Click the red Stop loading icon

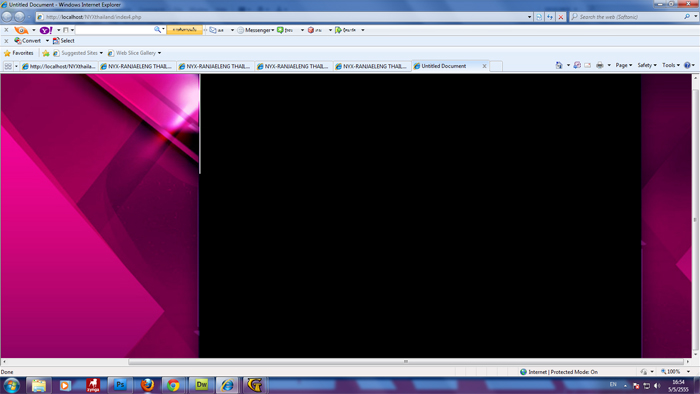pos(561,17)
